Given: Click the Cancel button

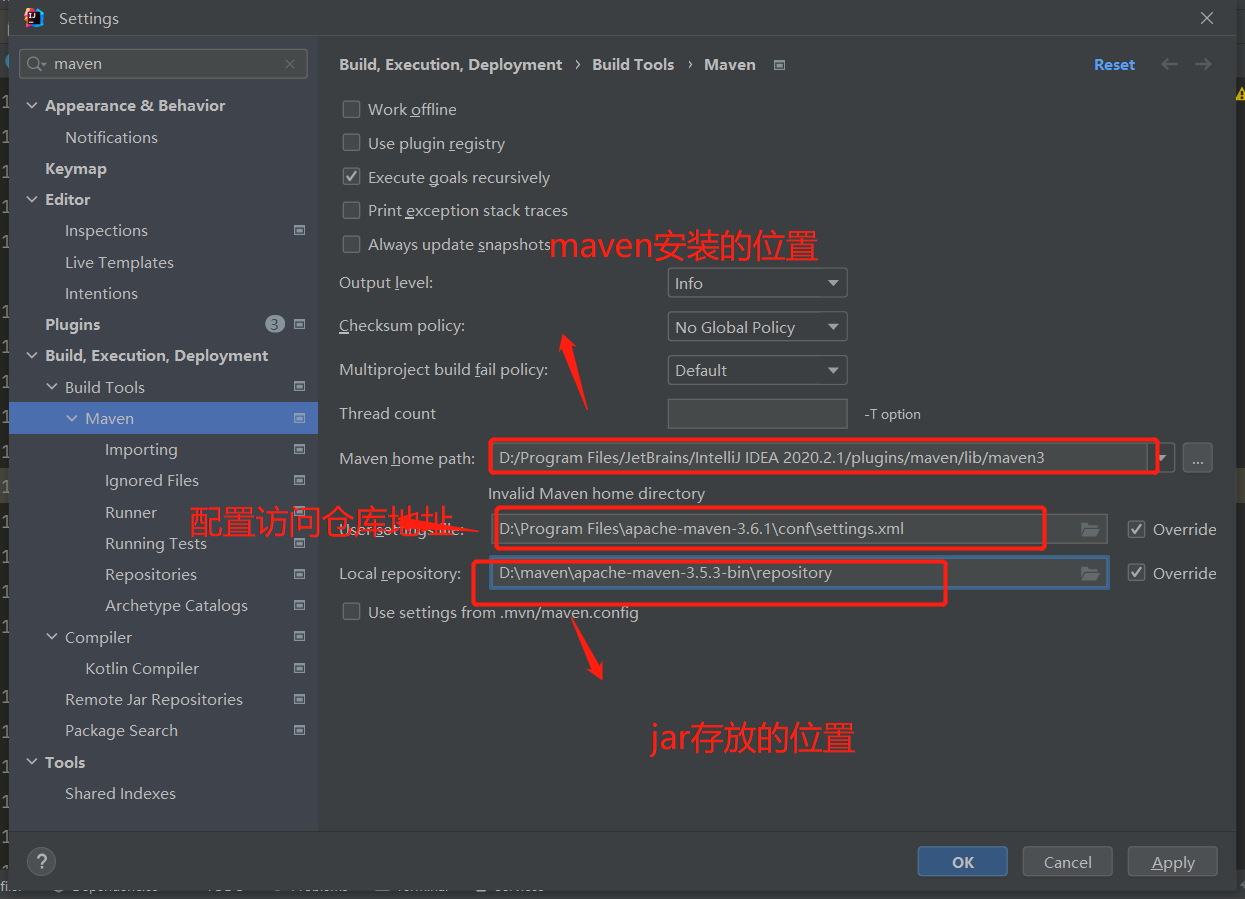Looking at the screenshot, I should click(1067, 862).
